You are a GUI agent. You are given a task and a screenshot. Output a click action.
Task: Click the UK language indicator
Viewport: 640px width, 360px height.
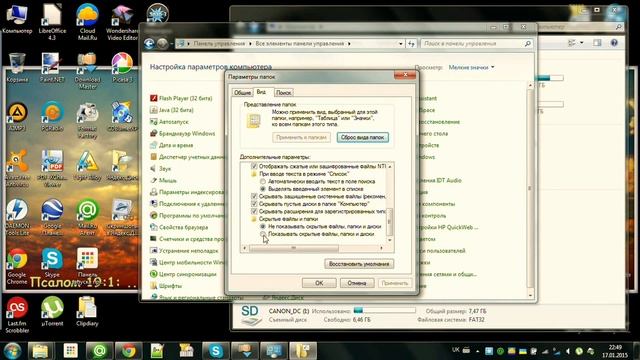coord(456,350)
